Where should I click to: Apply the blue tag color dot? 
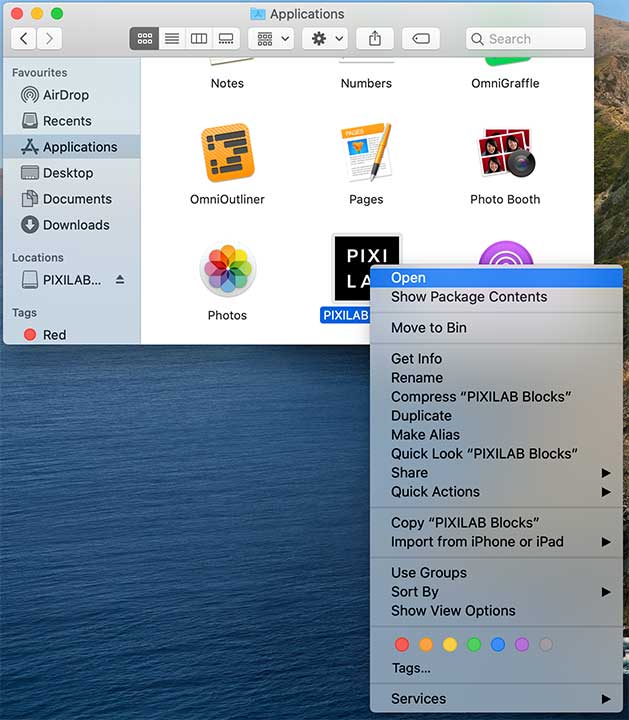pos(498,644)
